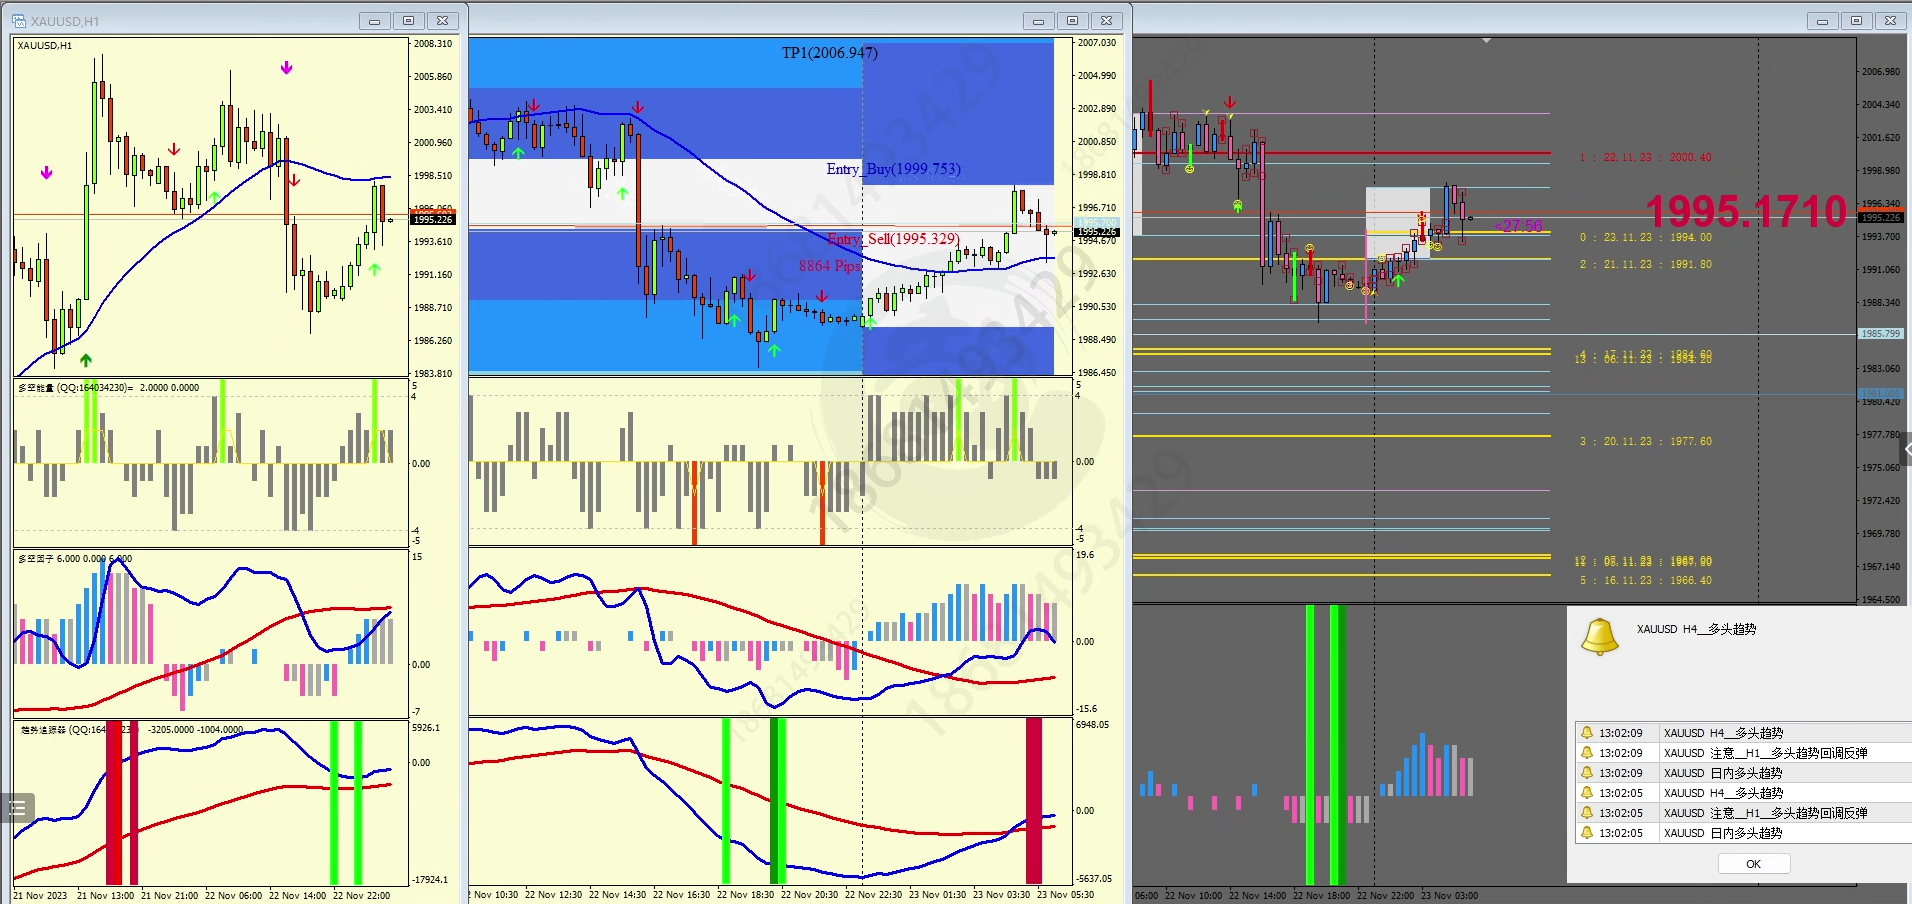Minimize the XAUUSD,H1 chart window
This screenshot has width=1912, height=906.
point(375,21)
